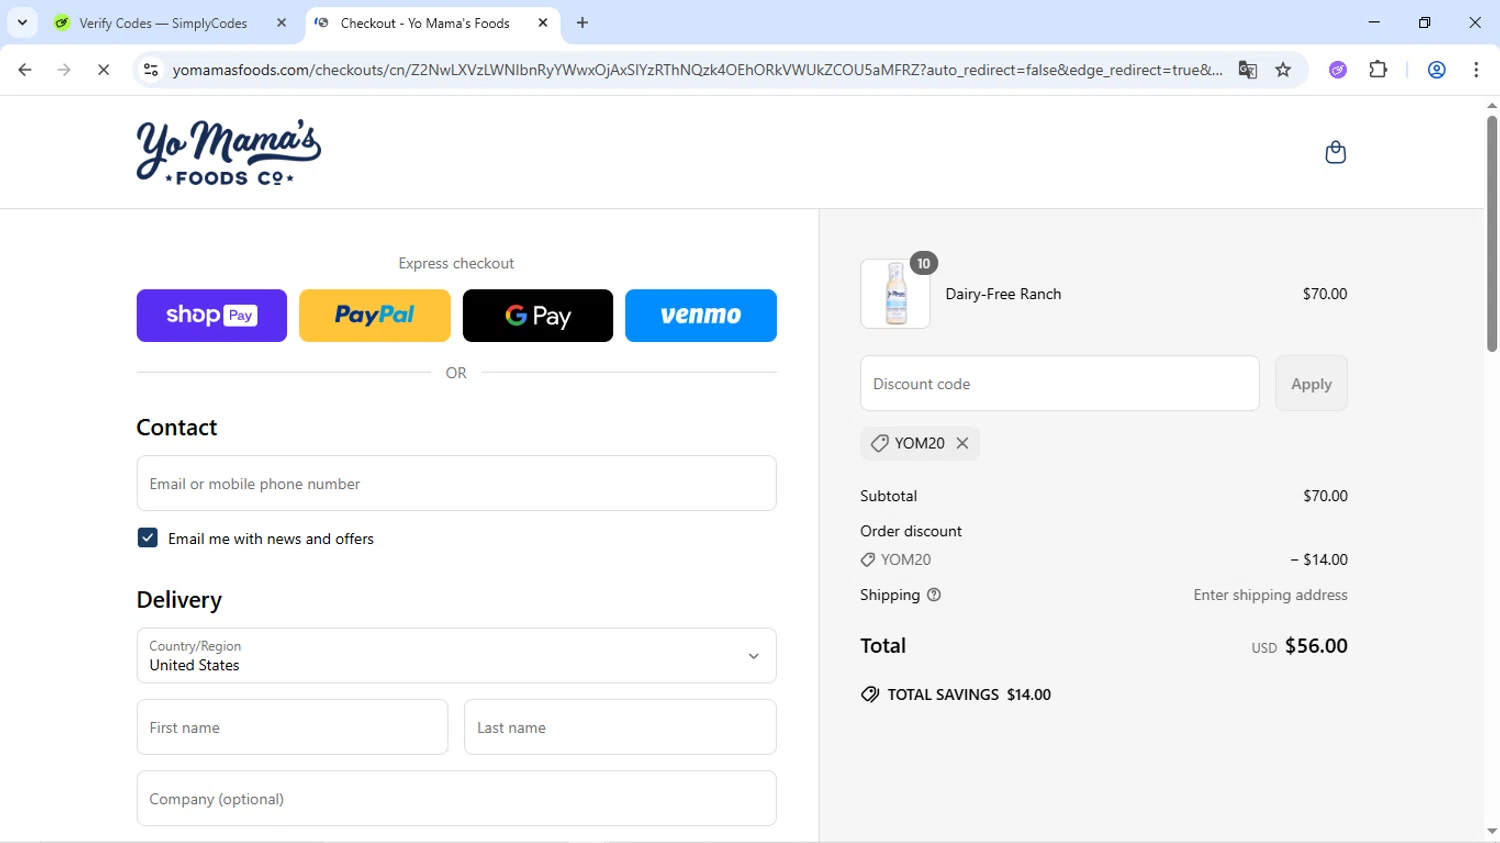Focus the Discount code field
The height and width of the screenshot is (843, 1500).
1060,383
